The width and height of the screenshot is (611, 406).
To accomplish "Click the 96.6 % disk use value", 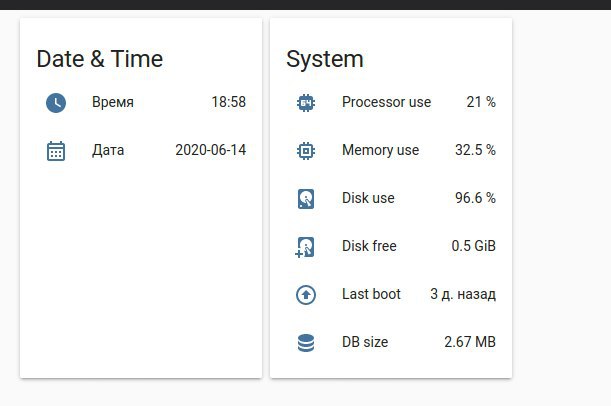I will [x=475, y=198].
